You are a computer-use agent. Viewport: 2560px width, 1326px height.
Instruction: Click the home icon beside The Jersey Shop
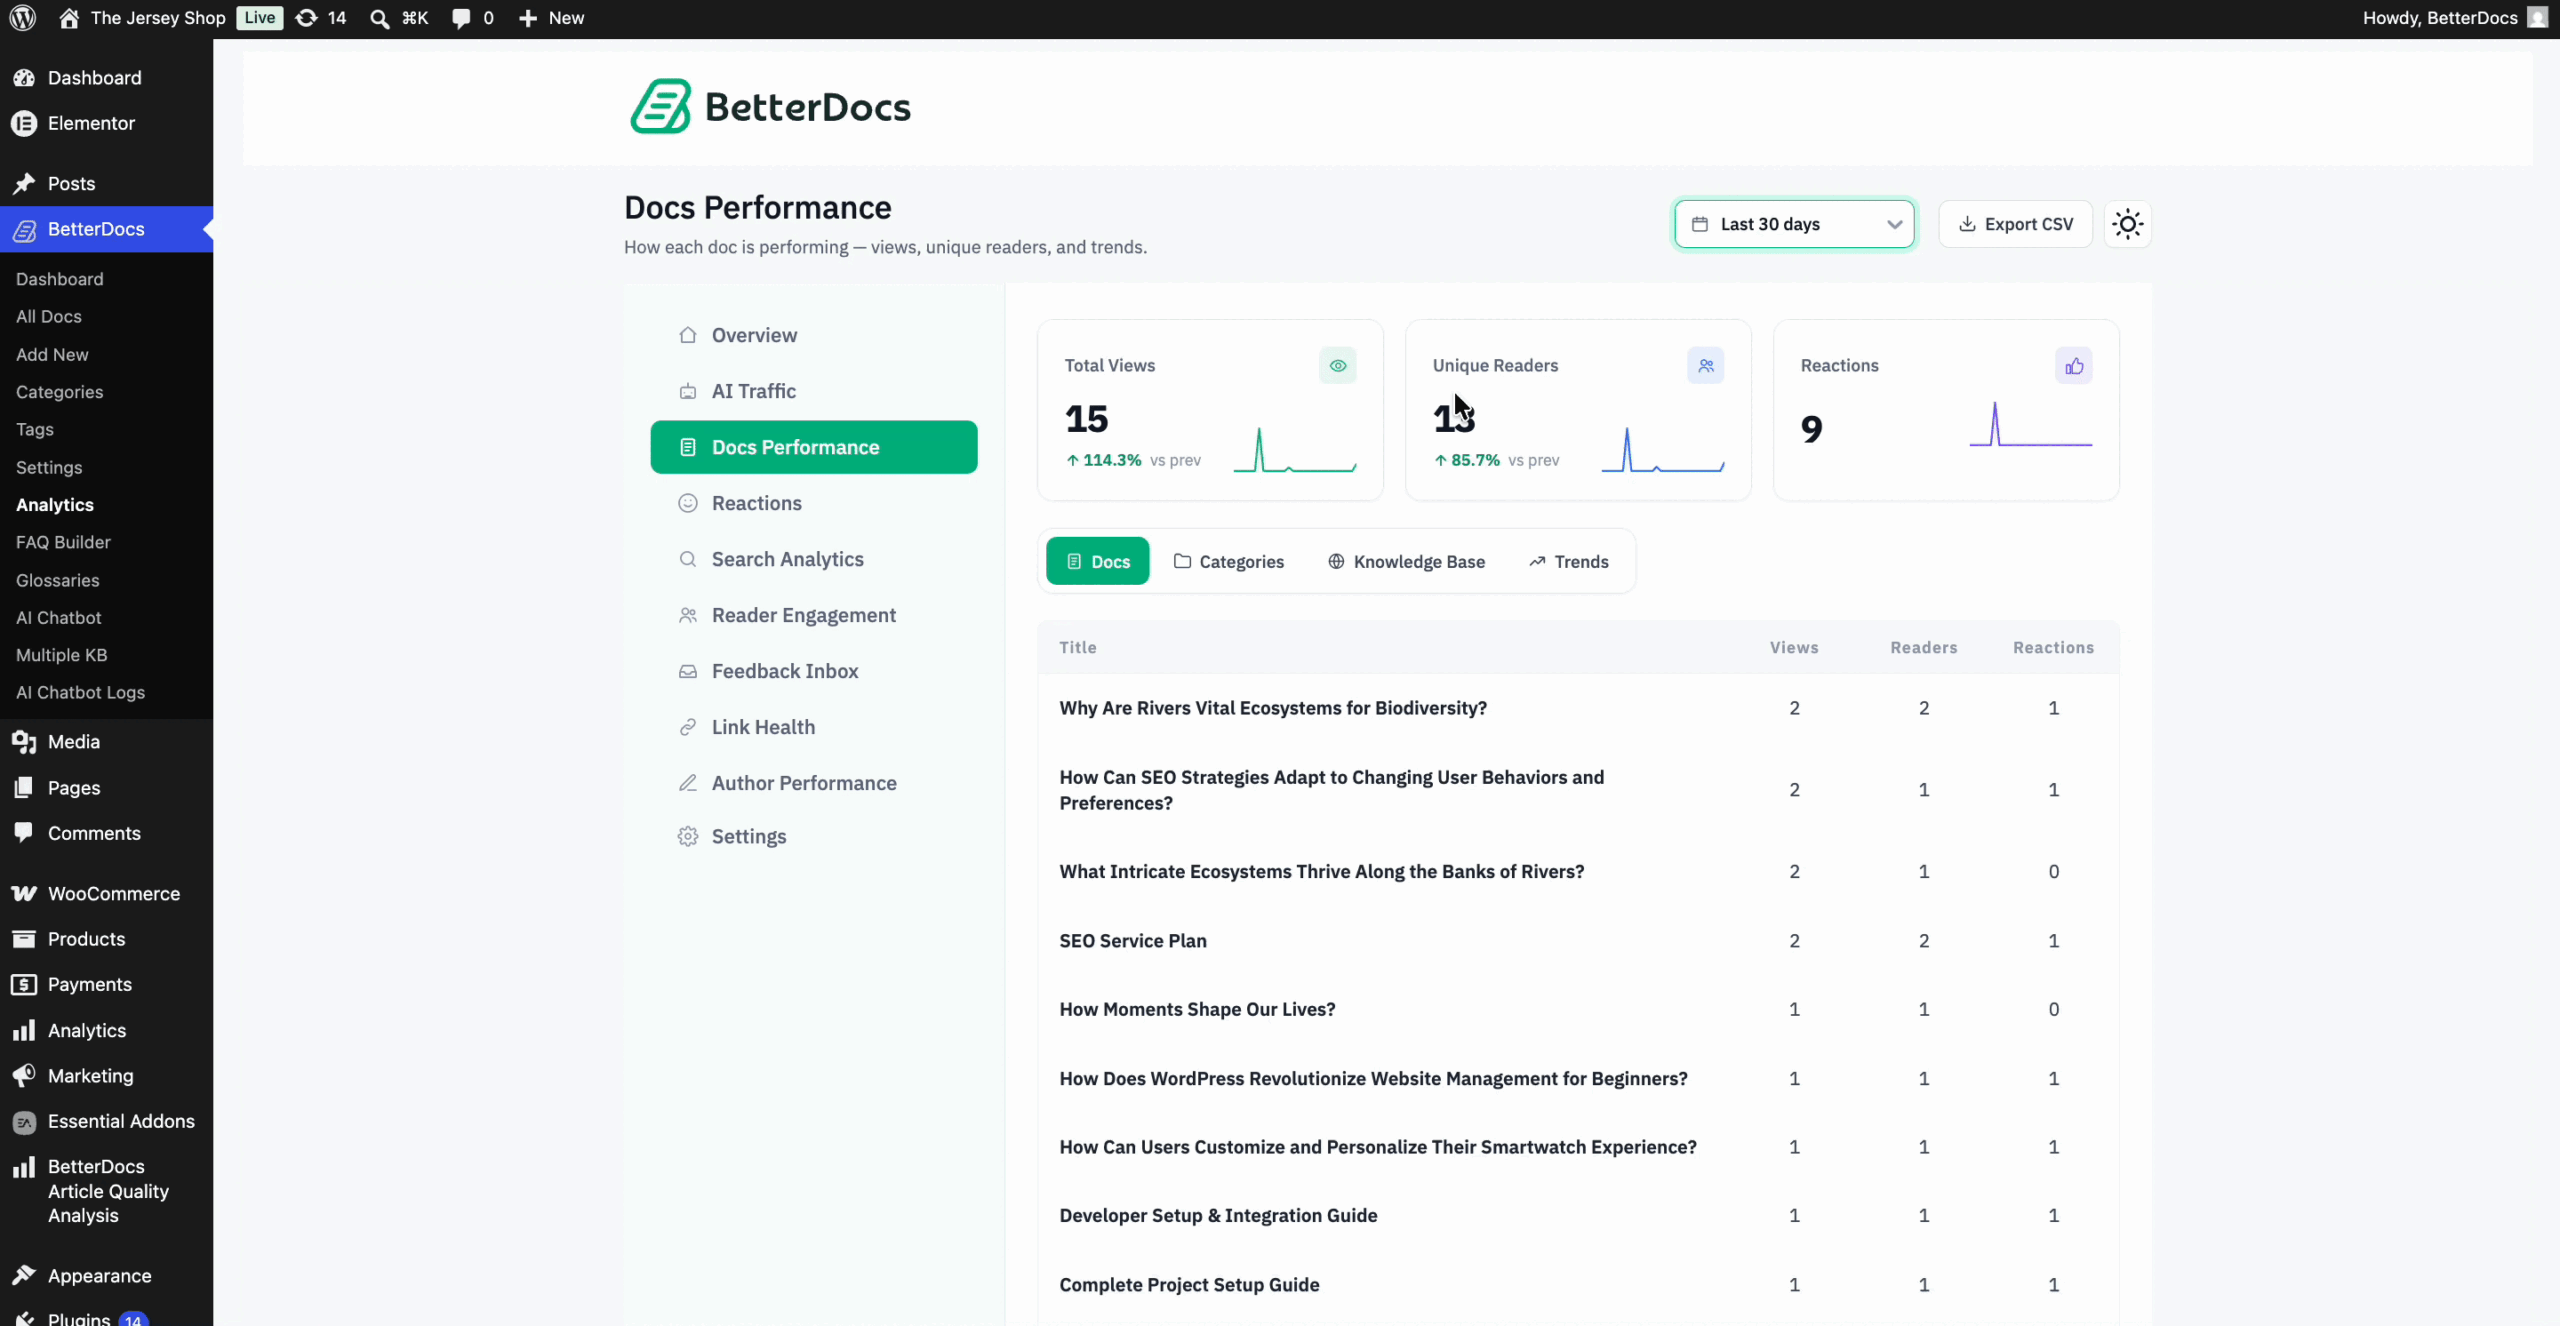(69, 18)
